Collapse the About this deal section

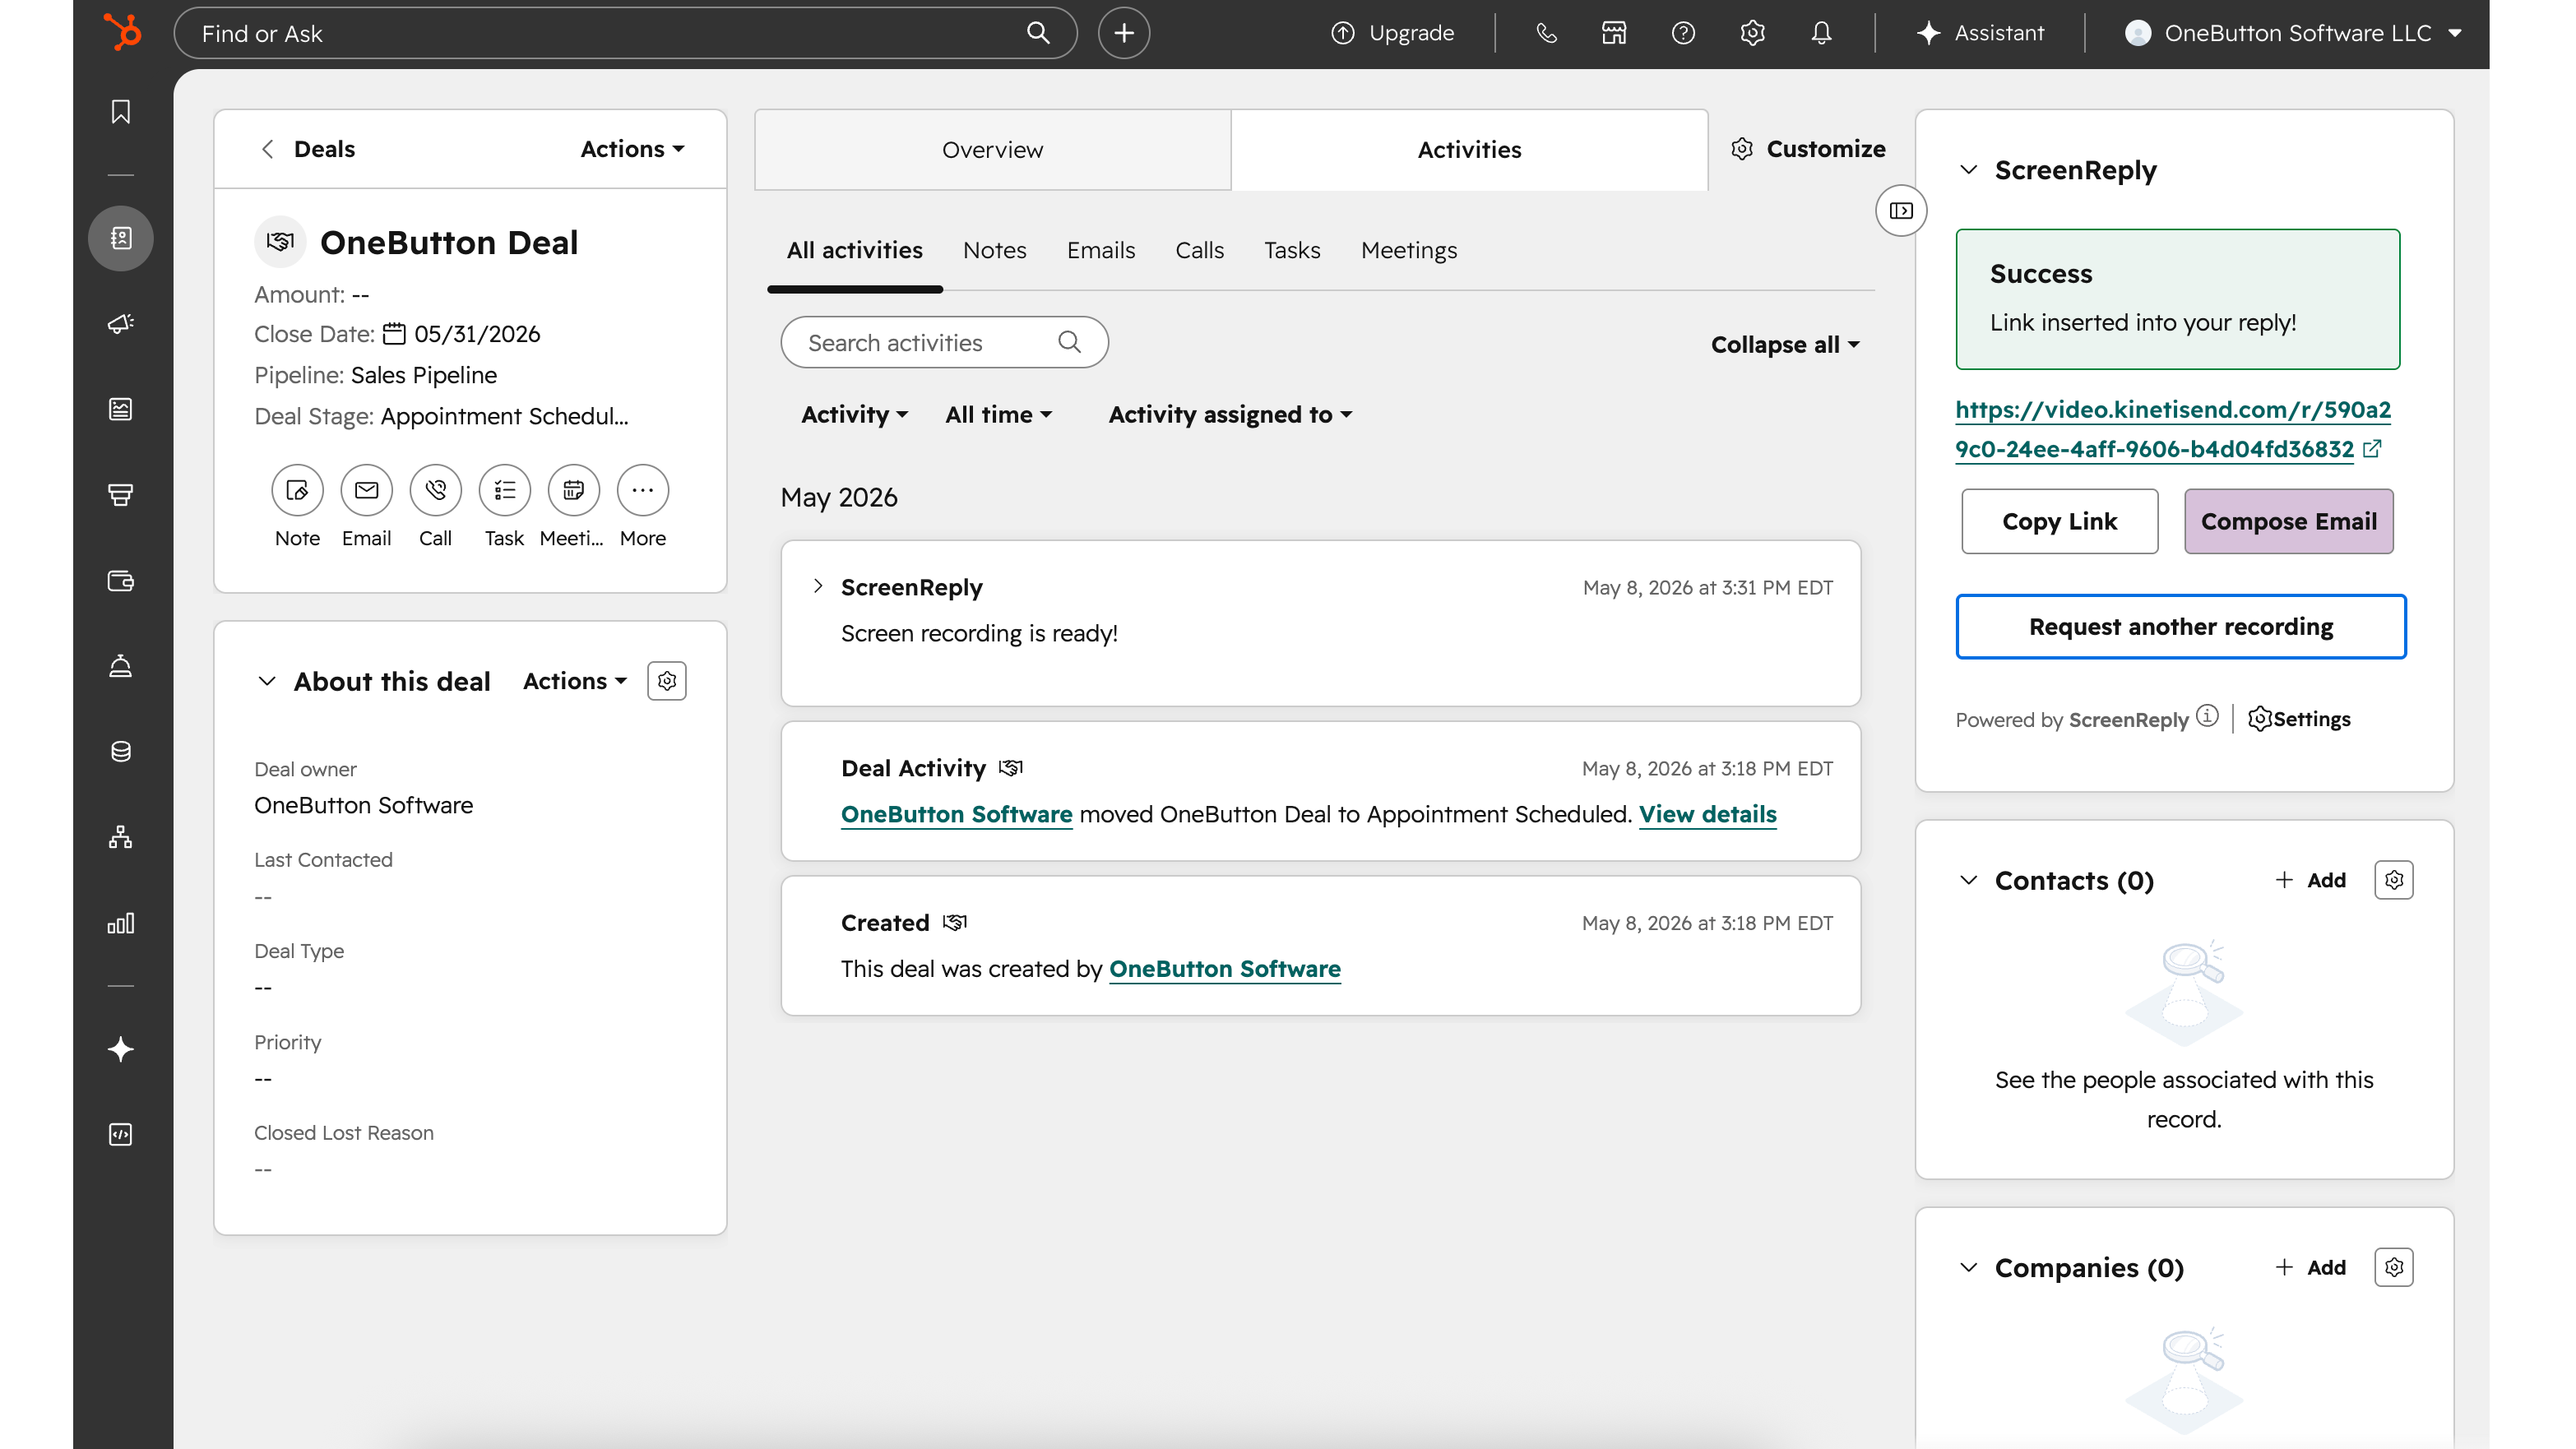[266, 681]
